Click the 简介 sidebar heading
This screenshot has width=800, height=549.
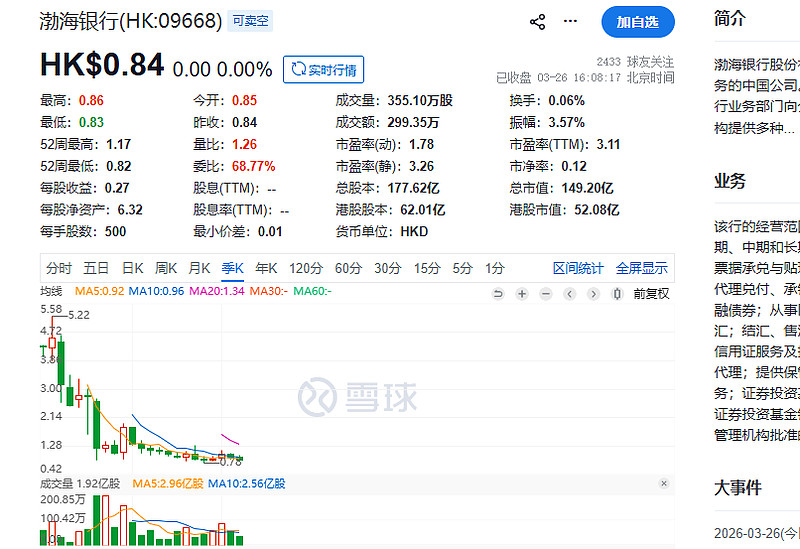click(730, 18)
